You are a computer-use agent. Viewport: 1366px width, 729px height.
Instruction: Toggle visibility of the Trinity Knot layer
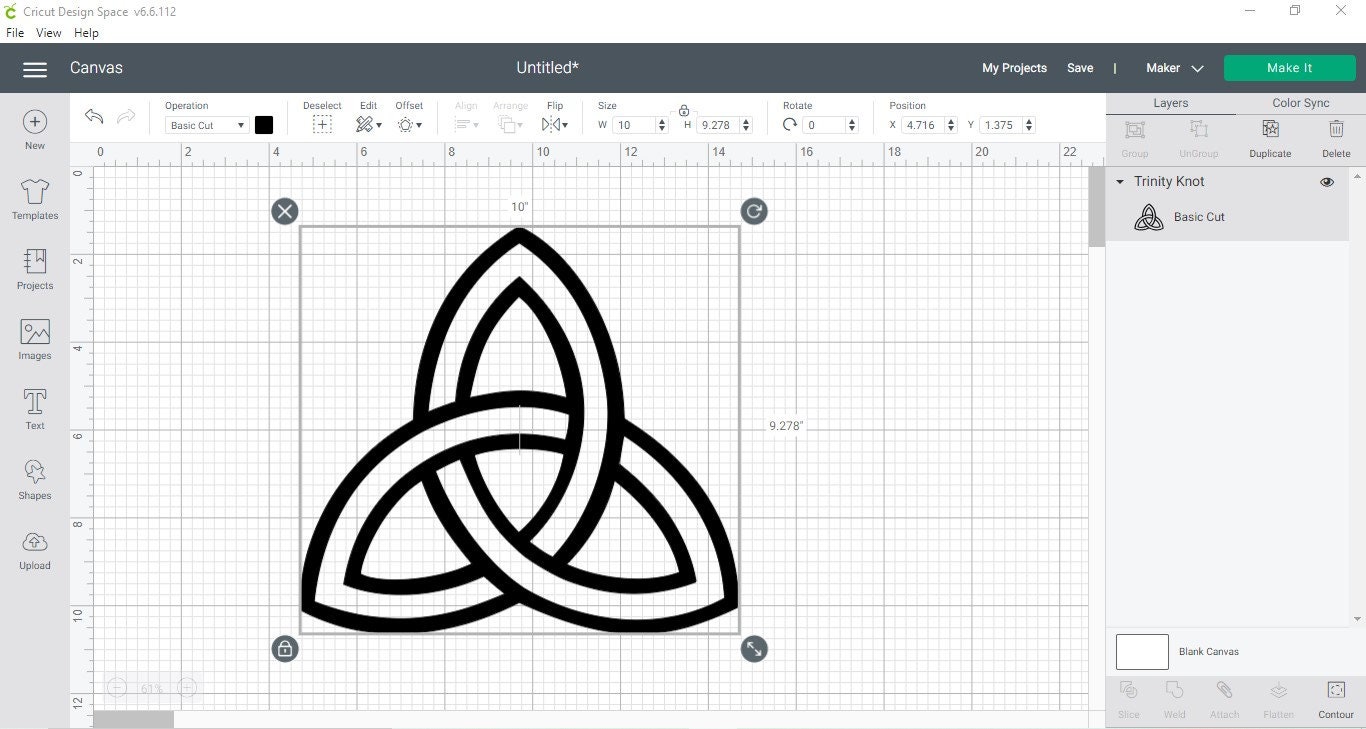click(x=1327, y=181)
